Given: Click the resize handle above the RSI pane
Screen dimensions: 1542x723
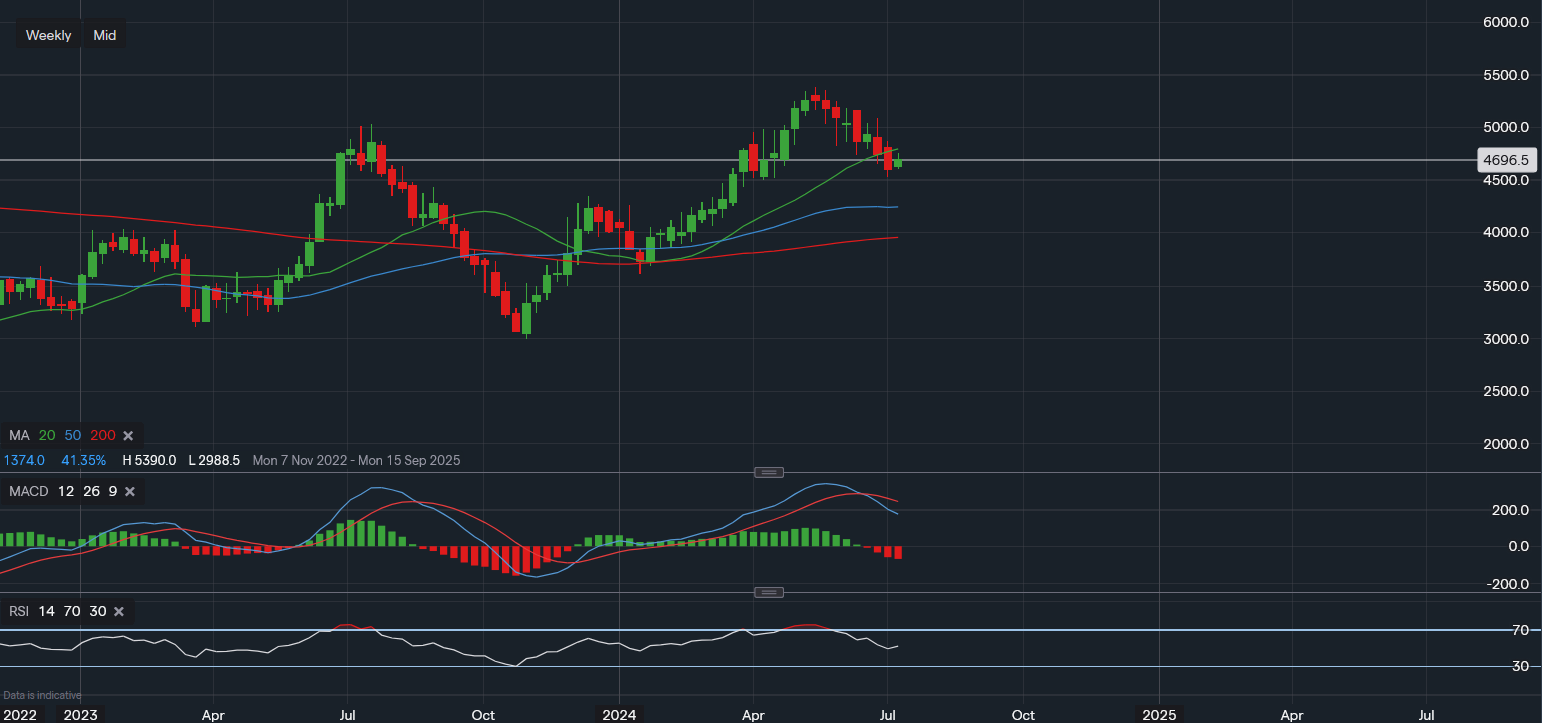Looking at the screenshot, I should 769,592.
